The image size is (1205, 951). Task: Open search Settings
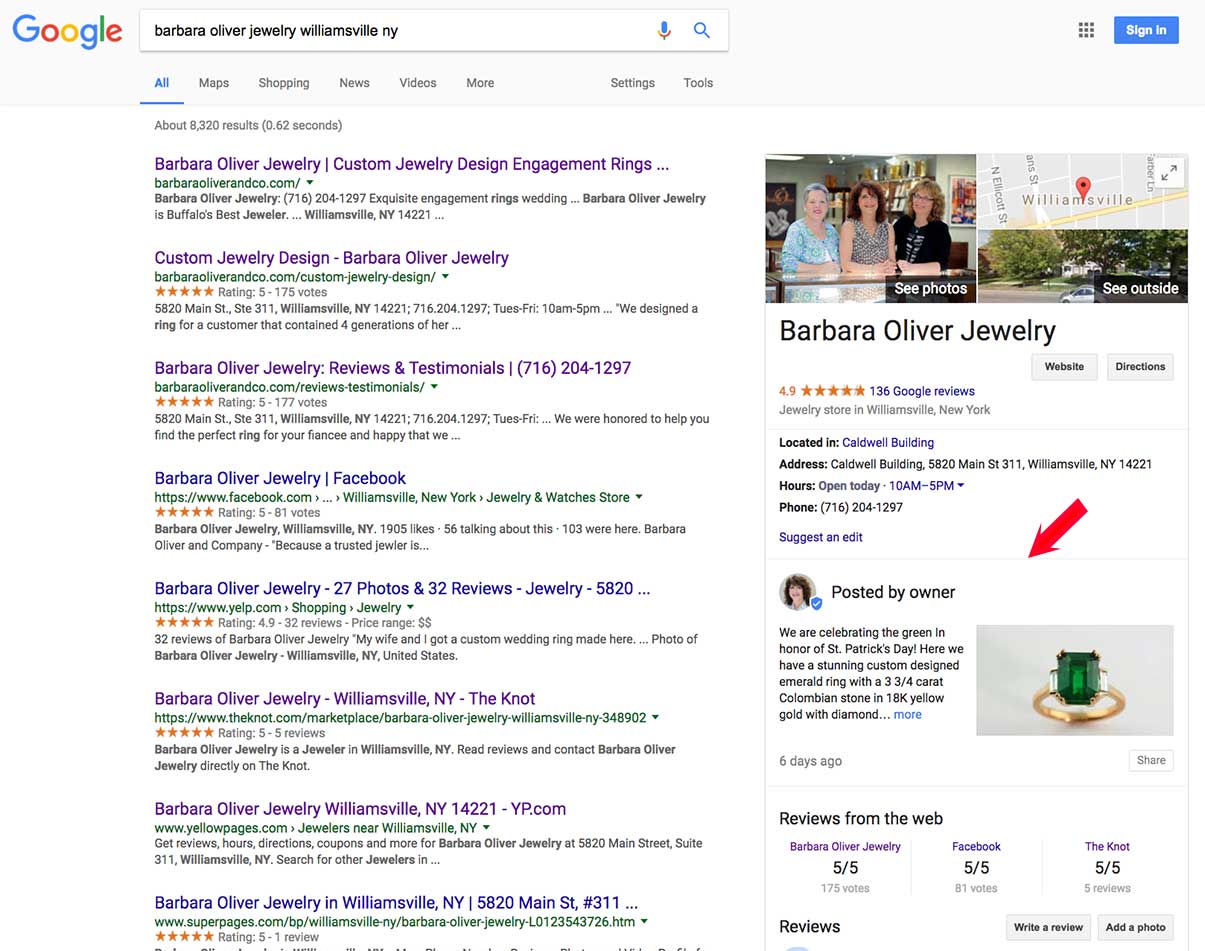click(633, 83)
